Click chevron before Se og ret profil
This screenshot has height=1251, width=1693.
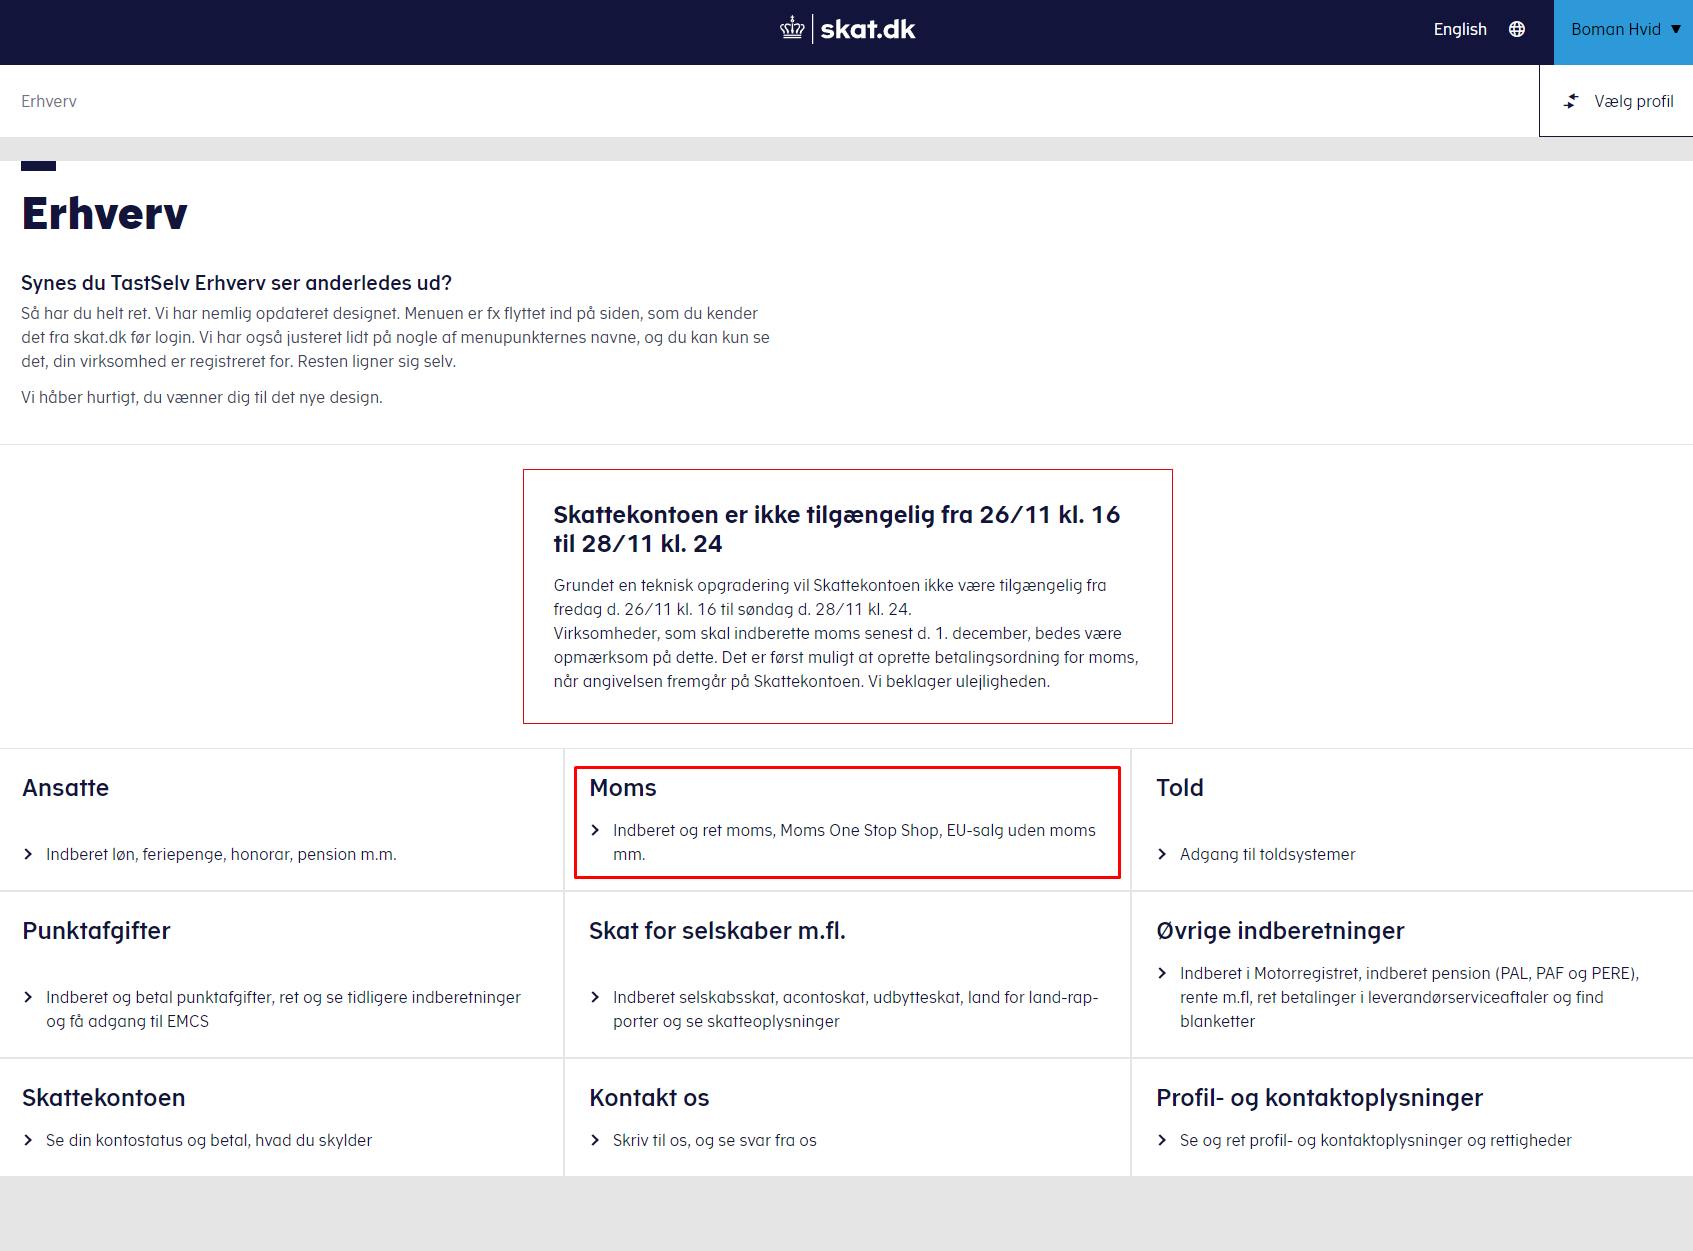click(1162, 1140)
